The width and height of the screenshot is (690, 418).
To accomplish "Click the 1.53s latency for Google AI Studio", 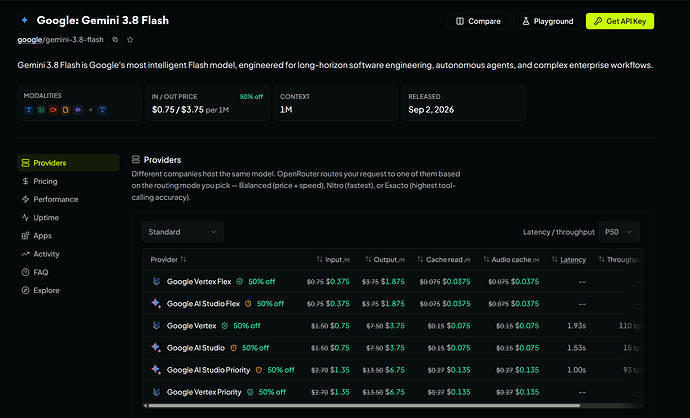I will [x=576, y=348].
